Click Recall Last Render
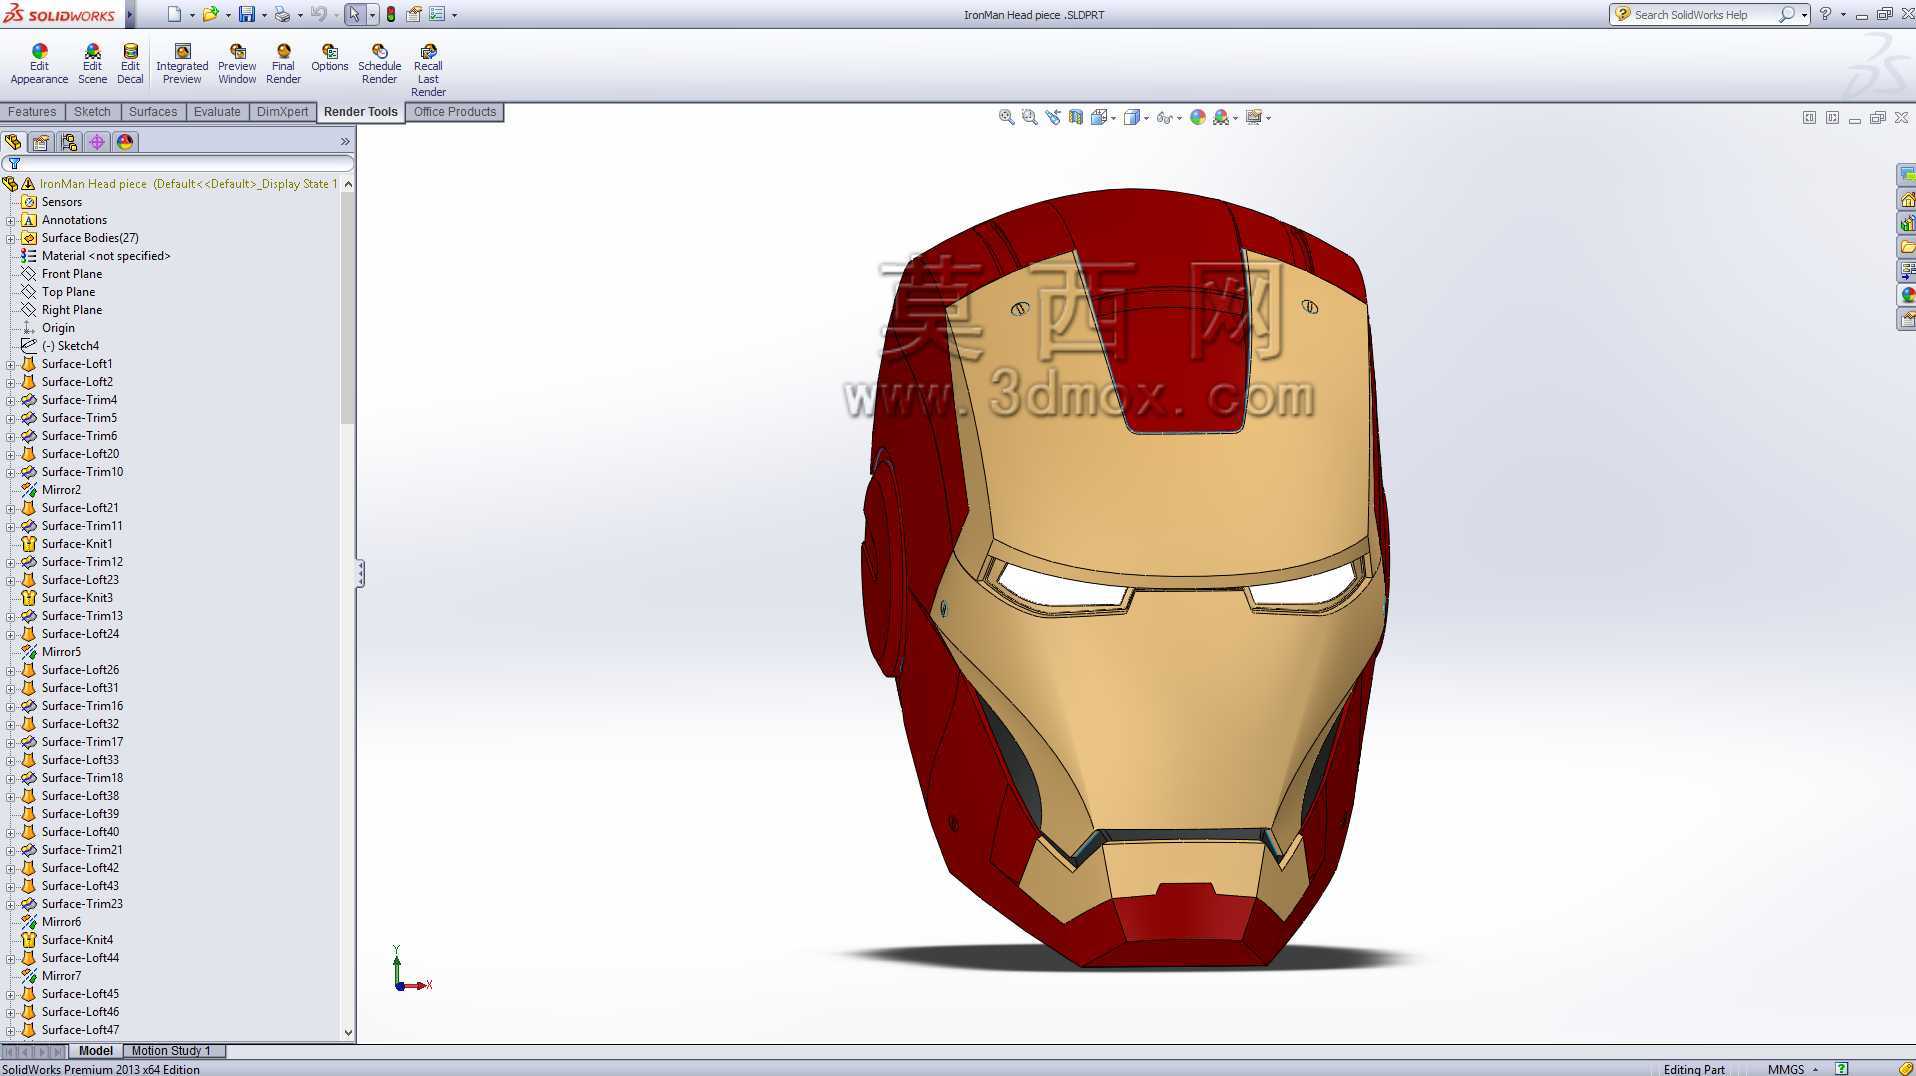Image resolution: width=1916 pixels, height=1076 pixels. tap(428, 70)
